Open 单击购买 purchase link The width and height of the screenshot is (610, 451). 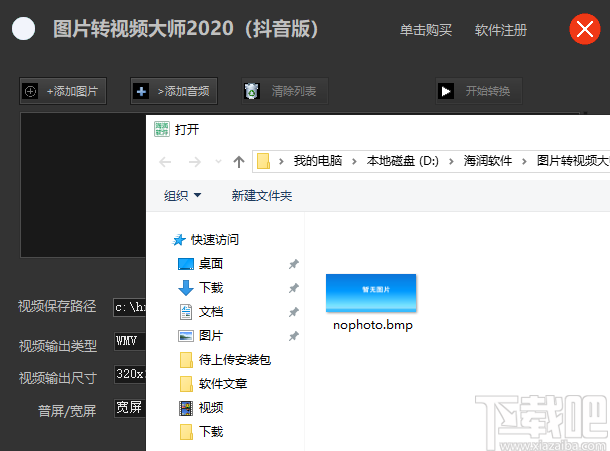tap(426, 30)
